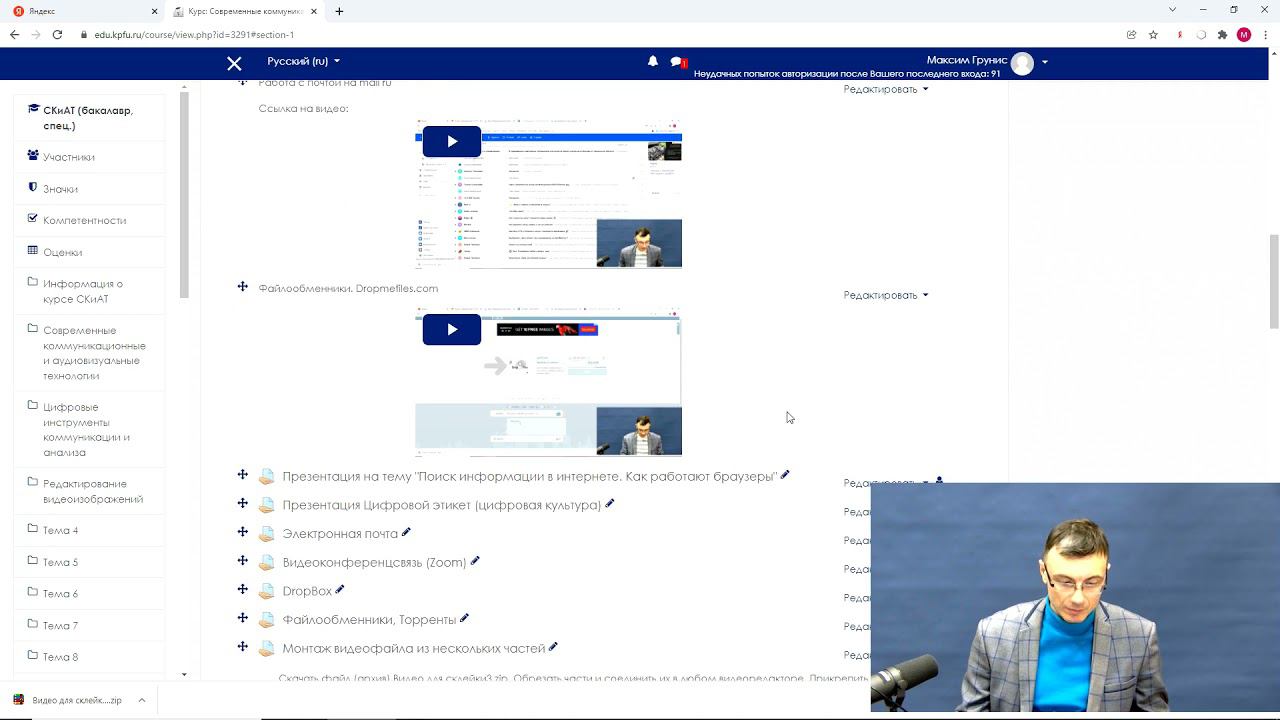Open the Редактировать menu for mail.ru item
1280x720 pixels.
point(886,89)
